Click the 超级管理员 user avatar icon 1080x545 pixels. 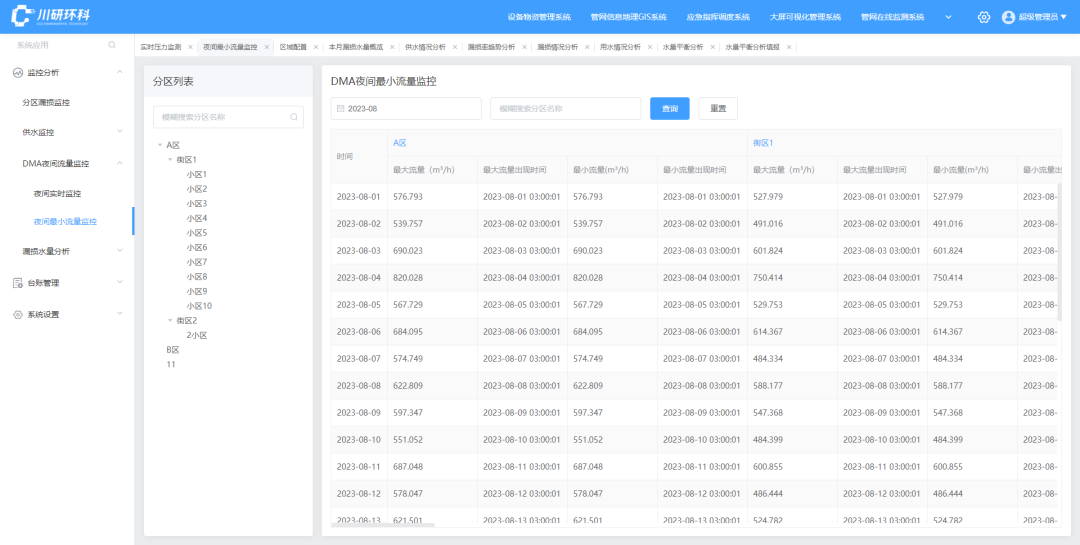[1008, 17]
